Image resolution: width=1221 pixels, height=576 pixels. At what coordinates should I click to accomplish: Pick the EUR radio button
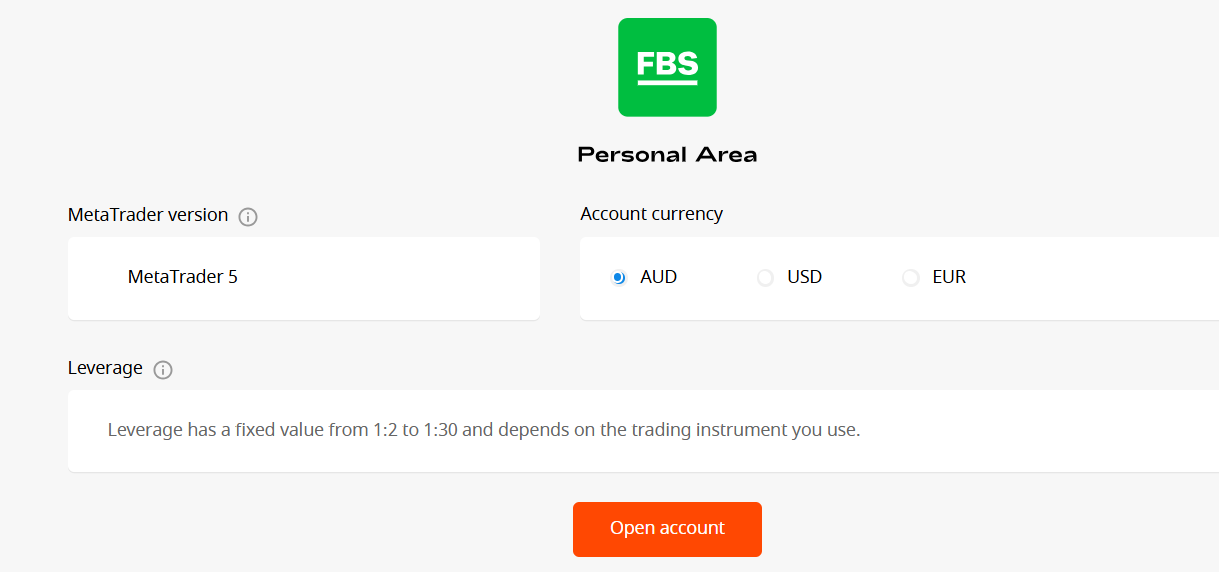click(x=910, y=278)
